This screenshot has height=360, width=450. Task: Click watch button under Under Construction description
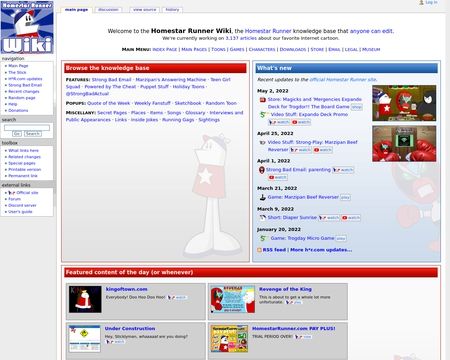pyautogui.click(x=115, y=342)
